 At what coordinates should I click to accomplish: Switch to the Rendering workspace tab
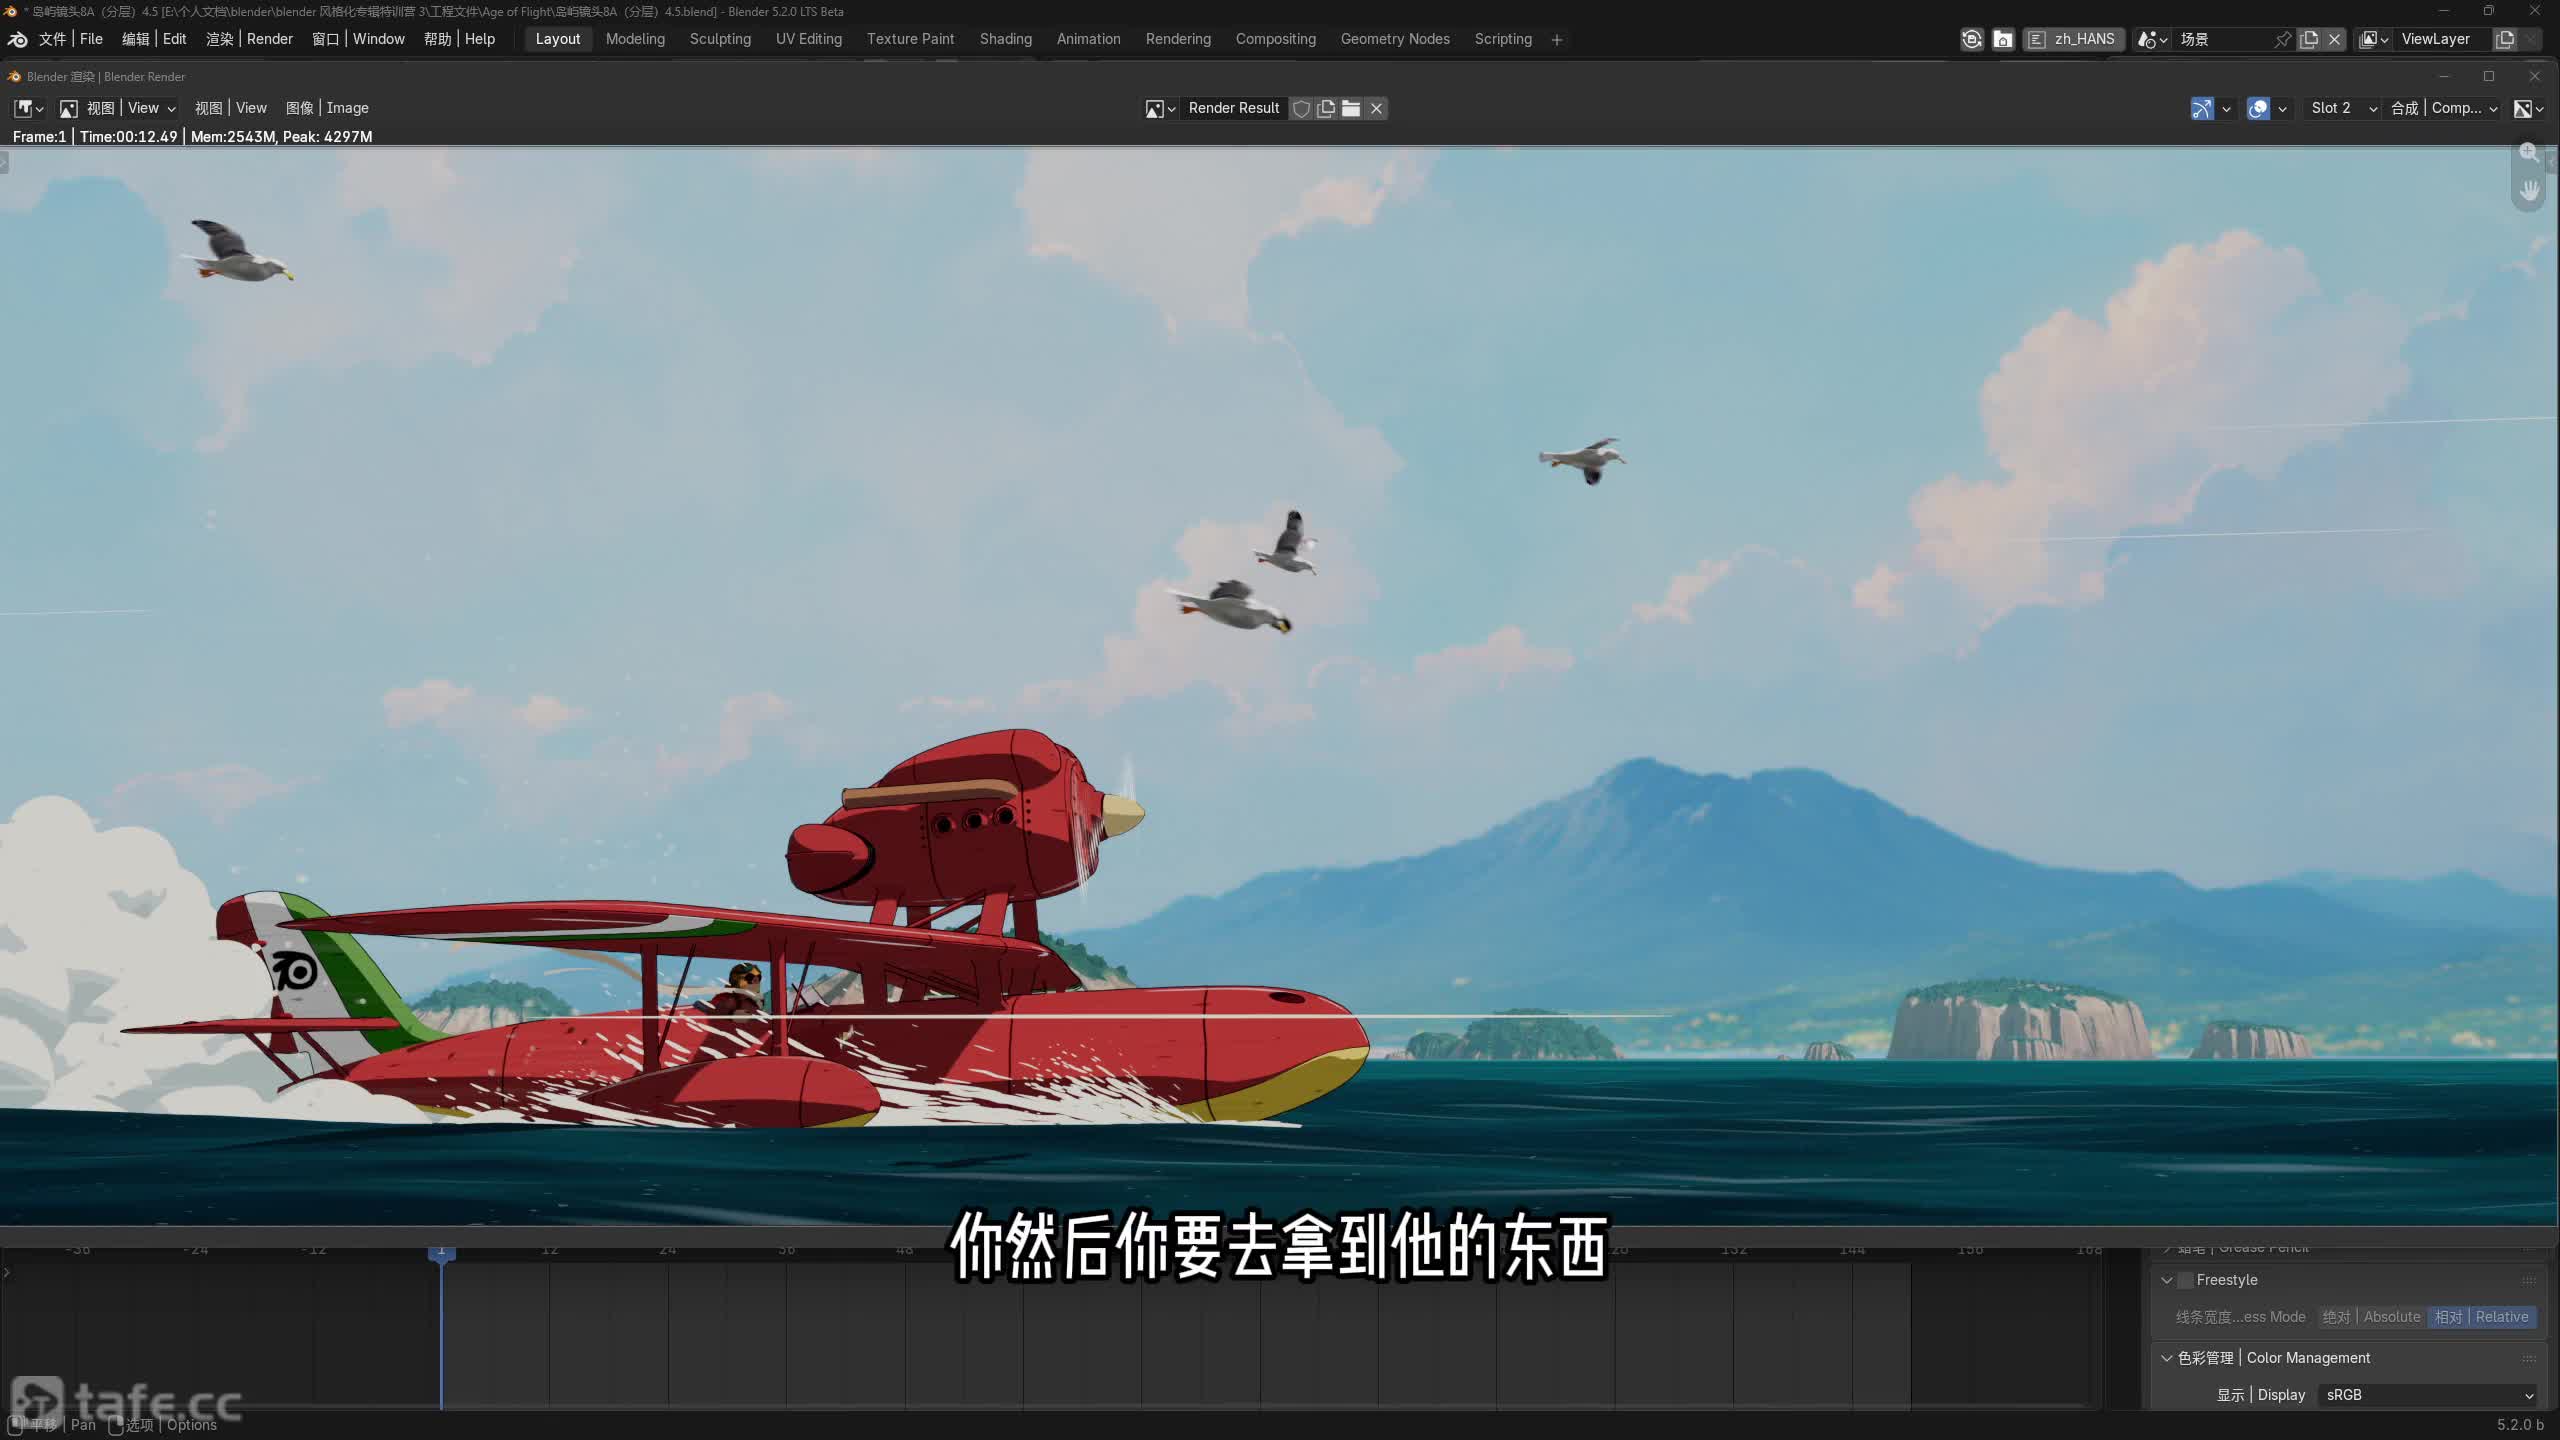pos(1178,39)
